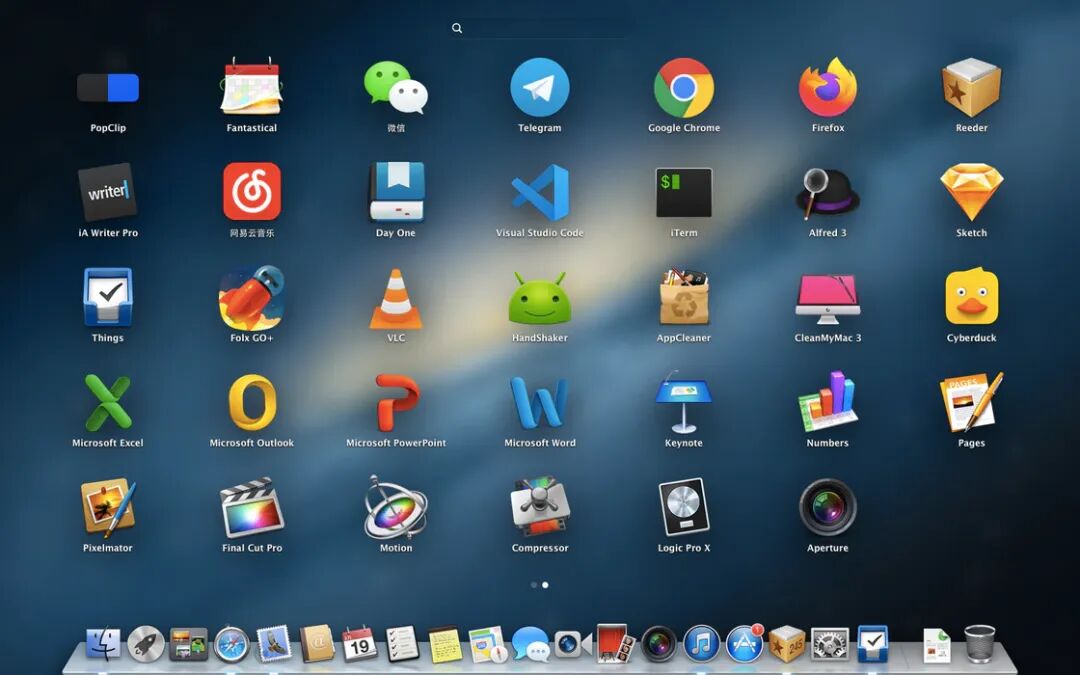This screenshot has height=675, width=1080.
Task: Launch Microsoft Excel
Action: [108, 403]
